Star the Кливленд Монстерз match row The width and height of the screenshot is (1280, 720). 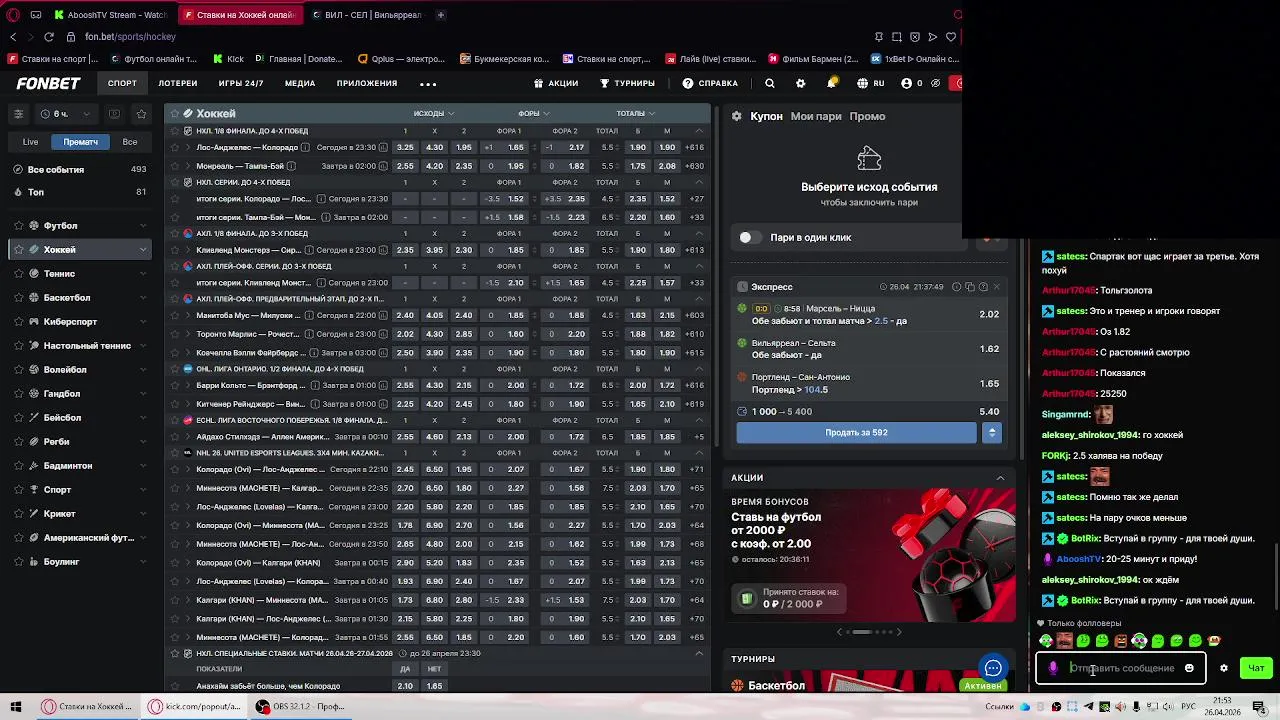pos(174,250)
